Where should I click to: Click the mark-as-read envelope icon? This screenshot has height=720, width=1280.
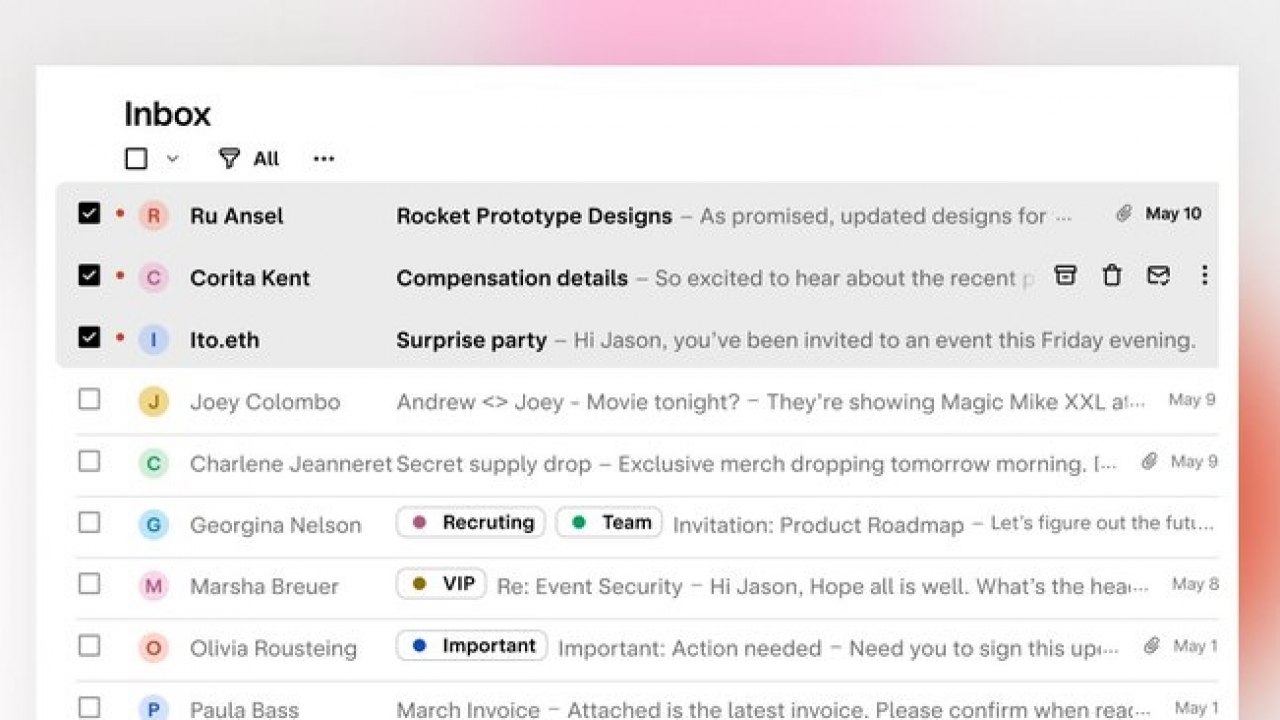point(1158,276)
